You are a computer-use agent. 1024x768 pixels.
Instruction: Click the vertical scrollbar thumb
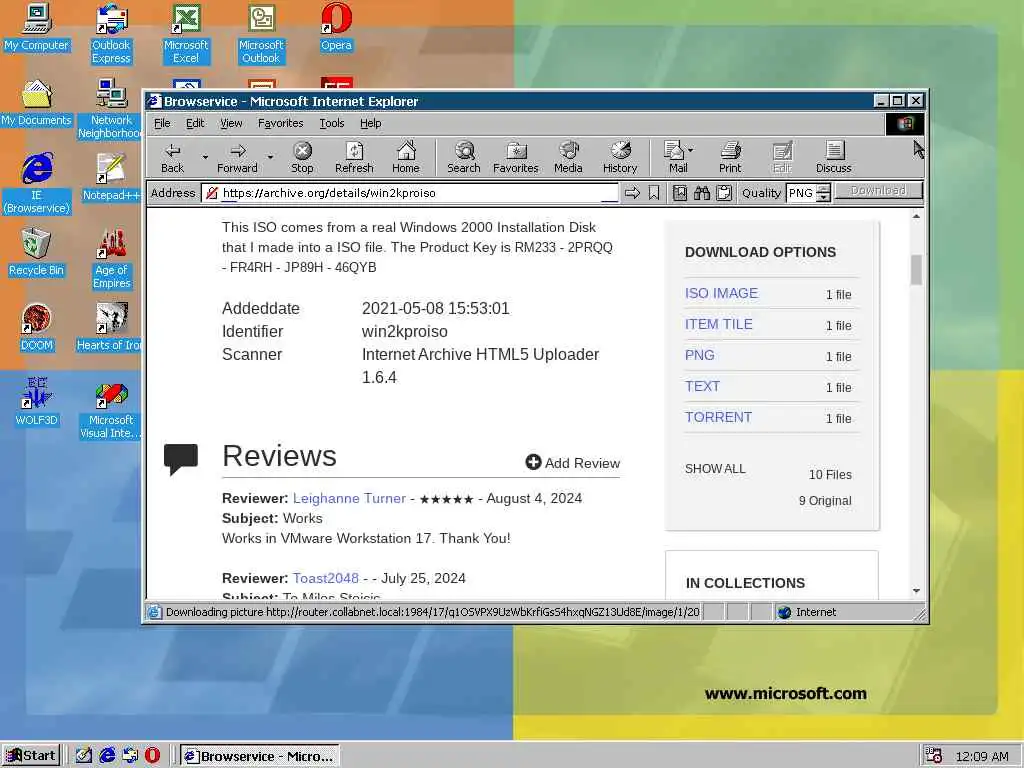pyautogui.click(x=916, y=270)
